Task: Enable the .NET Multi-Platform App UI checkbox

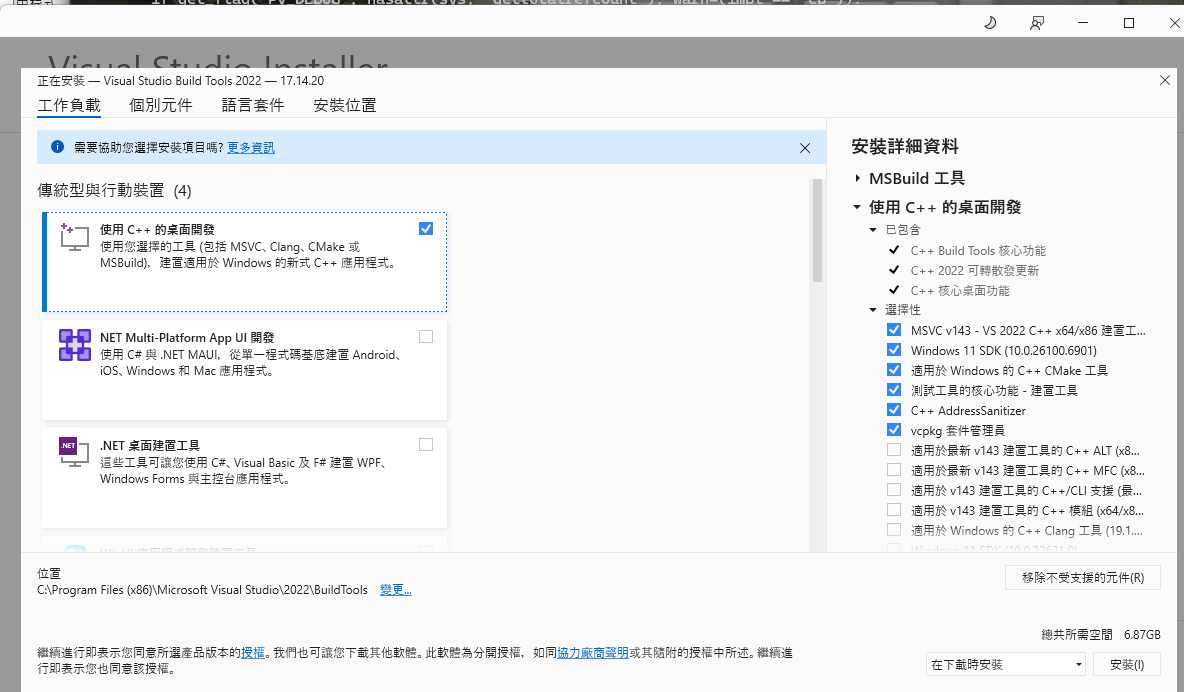Action: tap(426, 336)
